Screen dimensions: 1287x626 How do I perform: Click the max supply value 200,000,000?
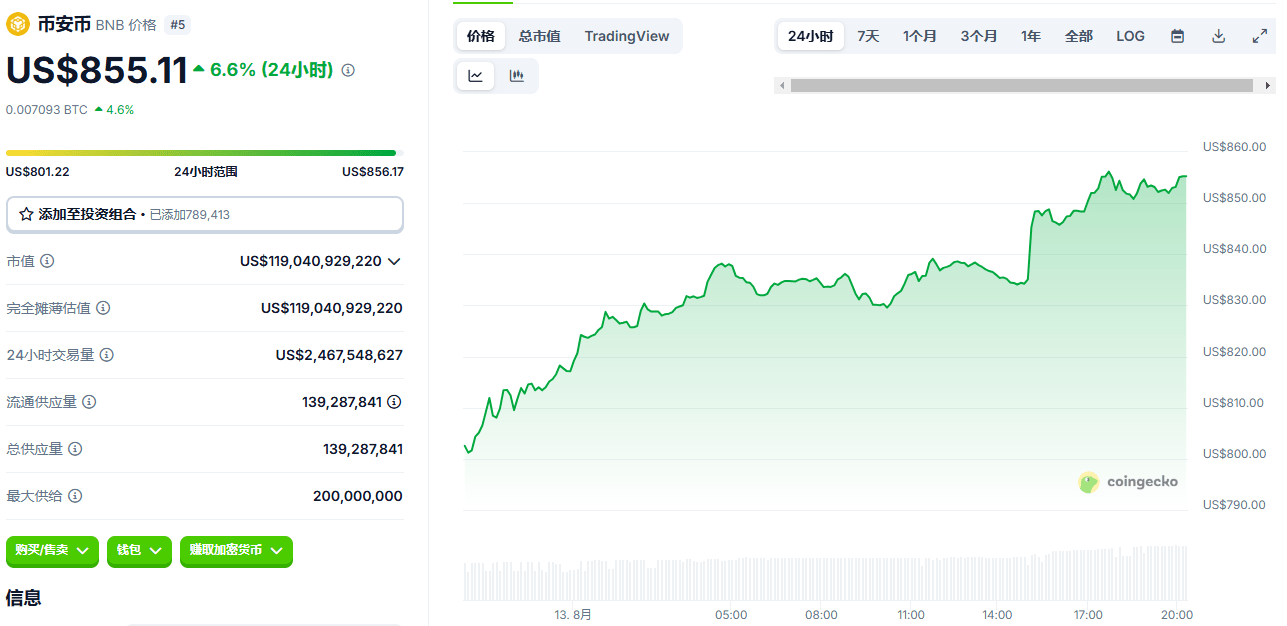tap(358, 496)
